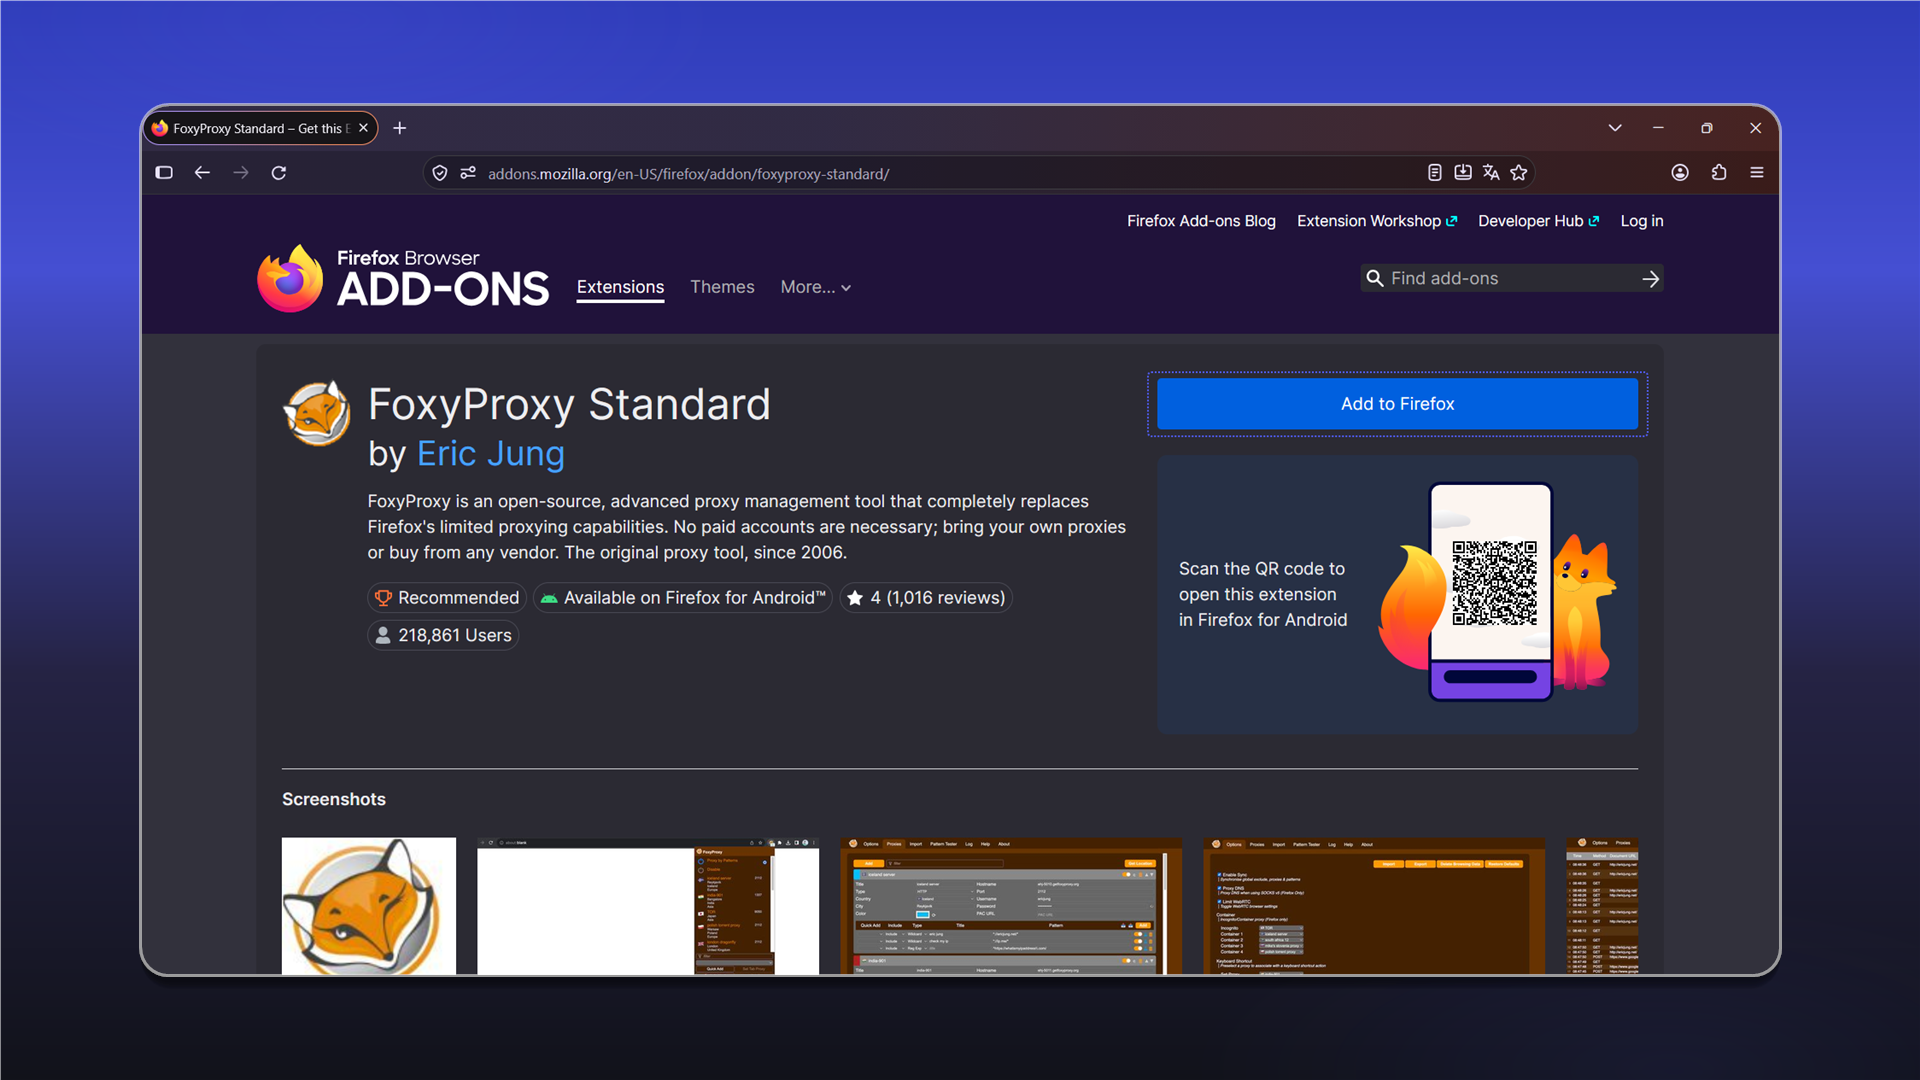
Task: Open the 4 star reviews link
Action: tap(926, 598)
